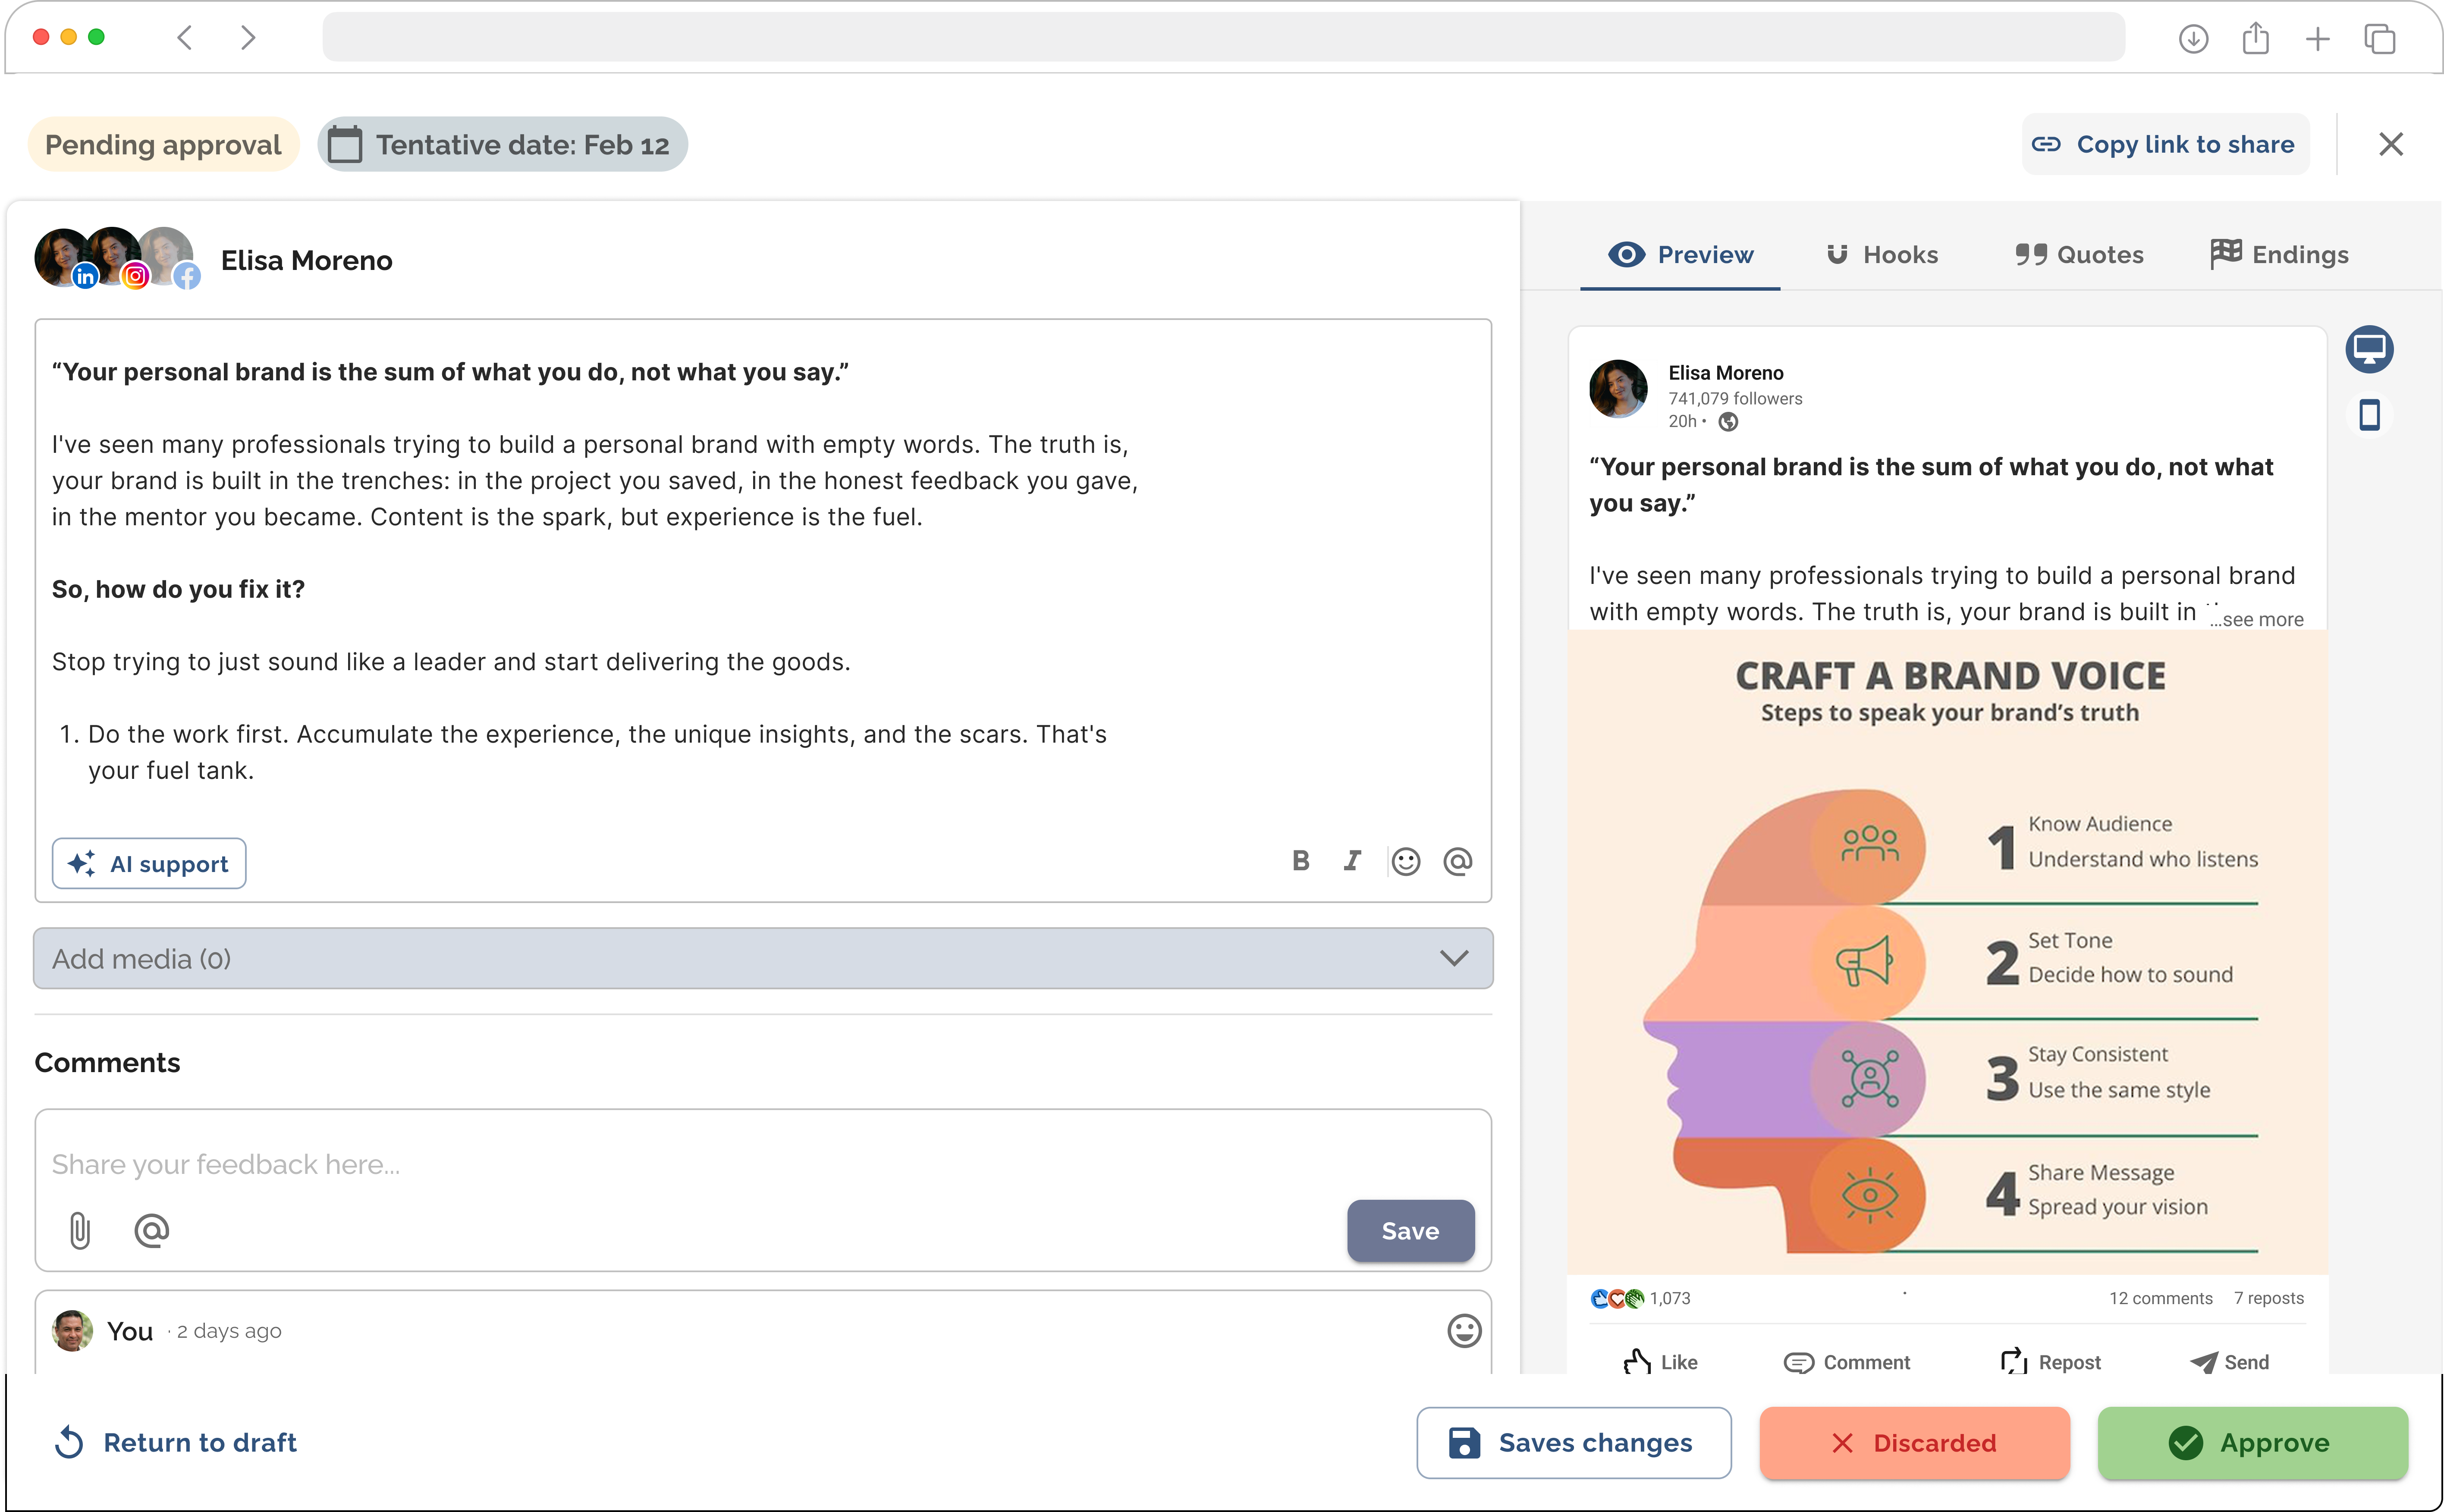Switch preview to desktop view
Screen dimensions: 2444x1512
pos(2369,349)
